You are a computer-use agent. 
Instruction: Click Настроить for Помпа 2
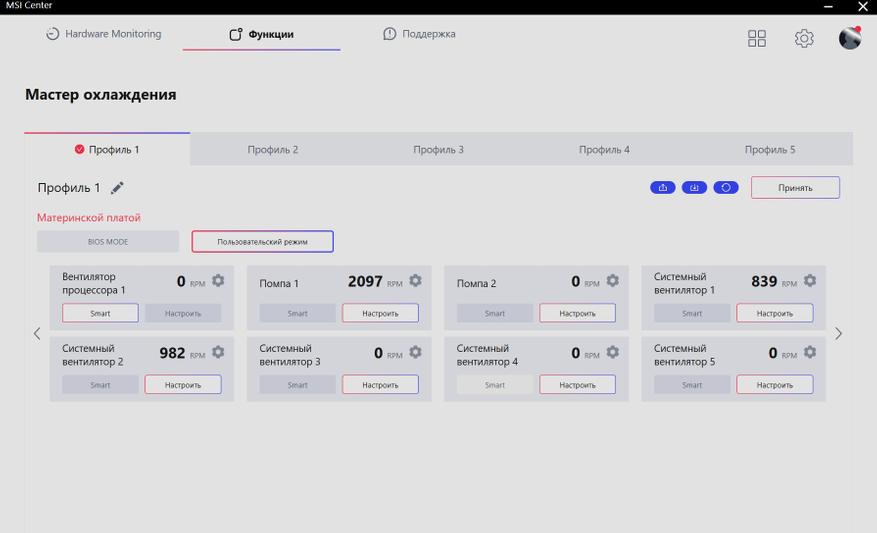point(577,313)
